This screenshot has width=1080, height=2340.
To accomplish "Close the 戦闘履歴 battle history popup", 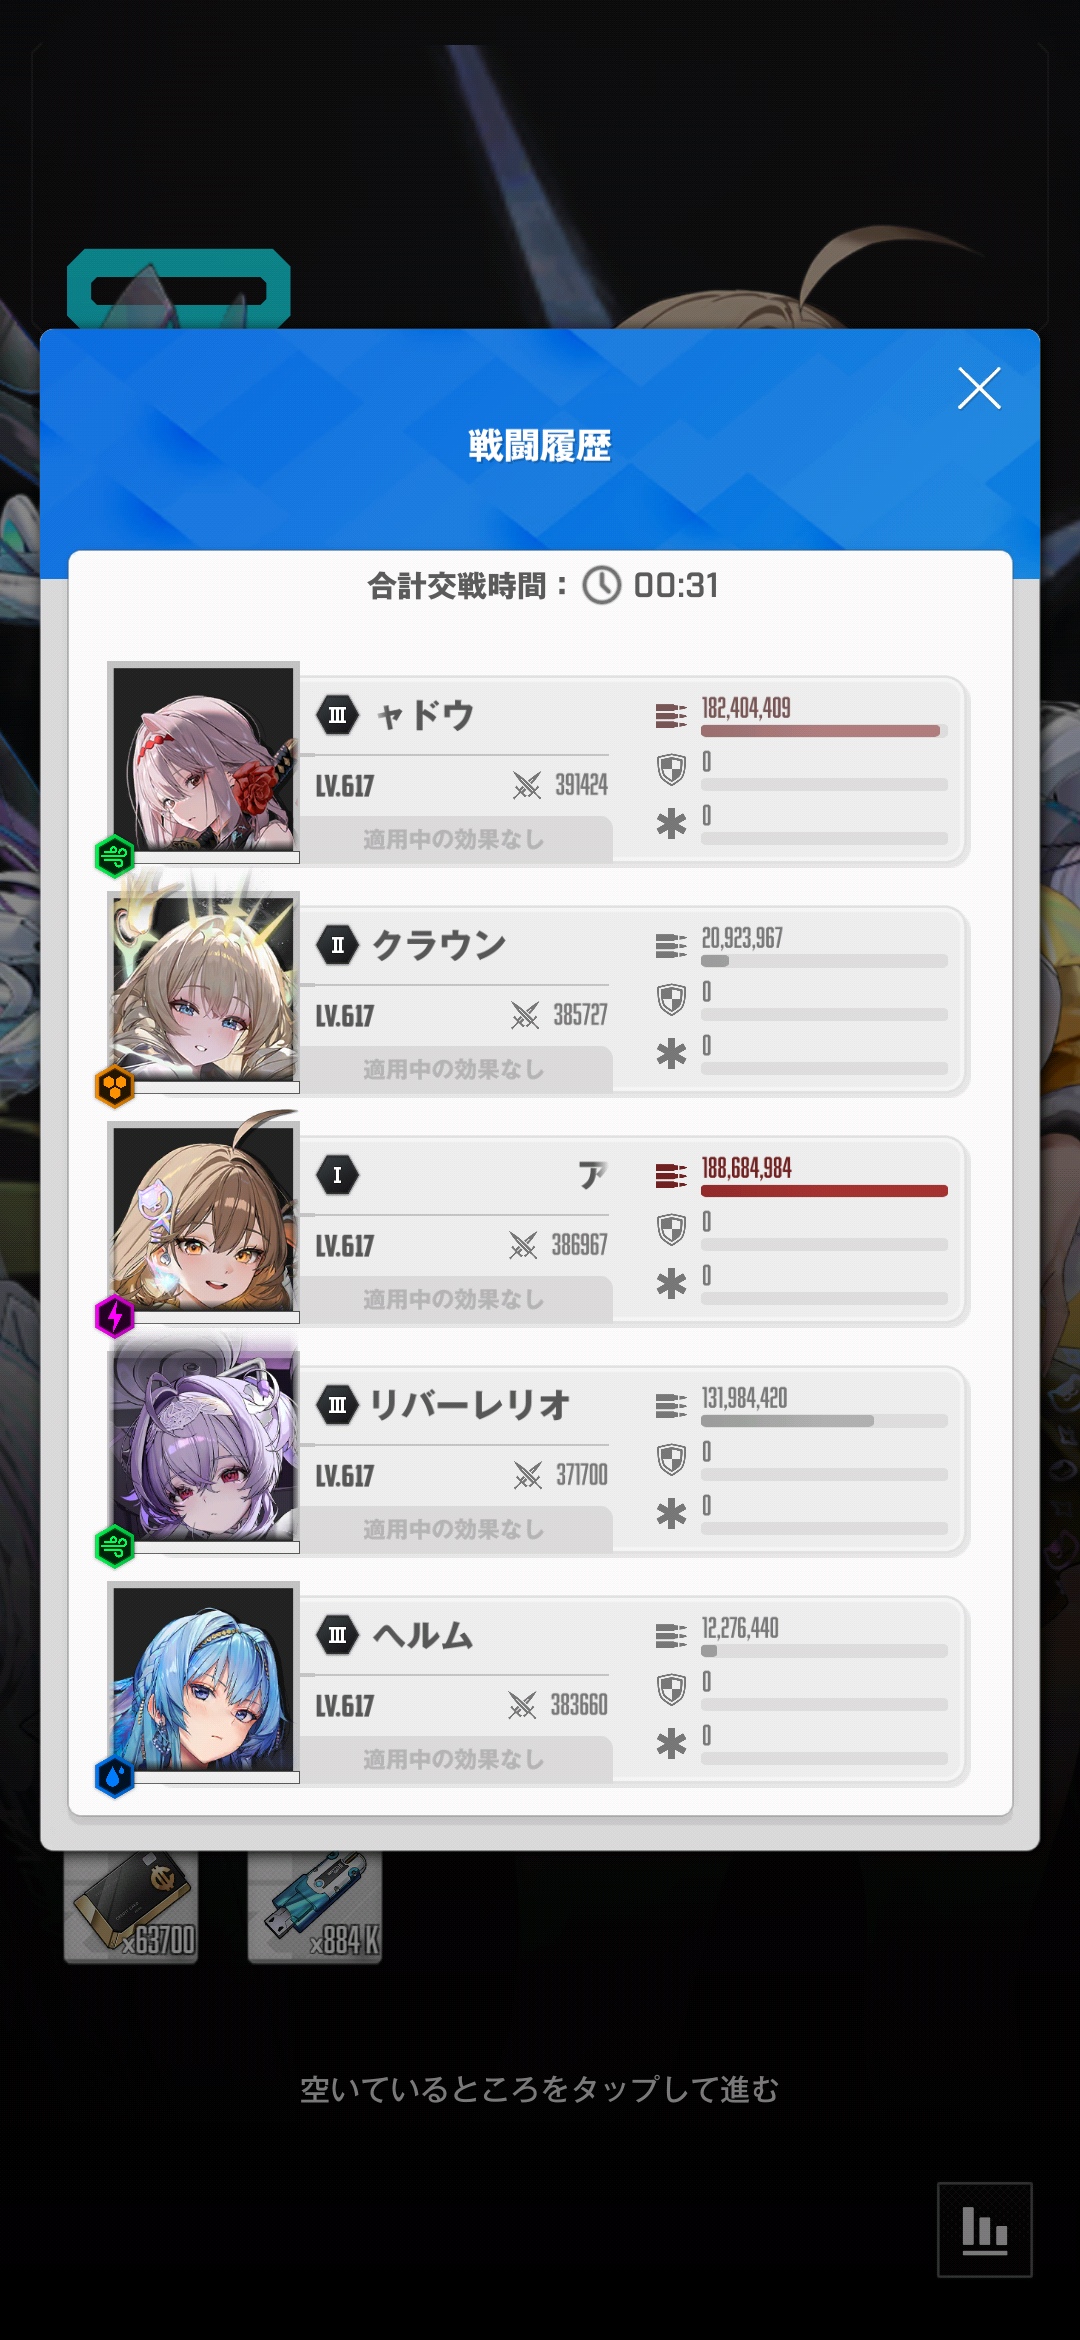I will pos(979,388).
